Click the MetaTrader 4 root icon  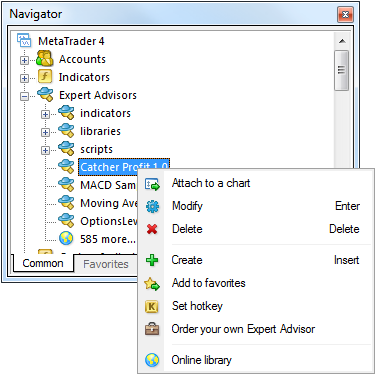coord(25,41)
